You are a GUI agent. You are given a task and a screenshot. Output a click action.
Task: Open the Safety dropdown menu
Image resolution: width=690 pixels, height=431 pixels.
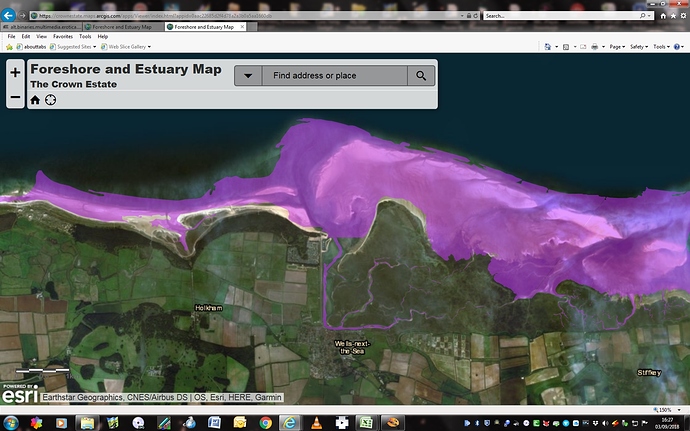(639, 47)
